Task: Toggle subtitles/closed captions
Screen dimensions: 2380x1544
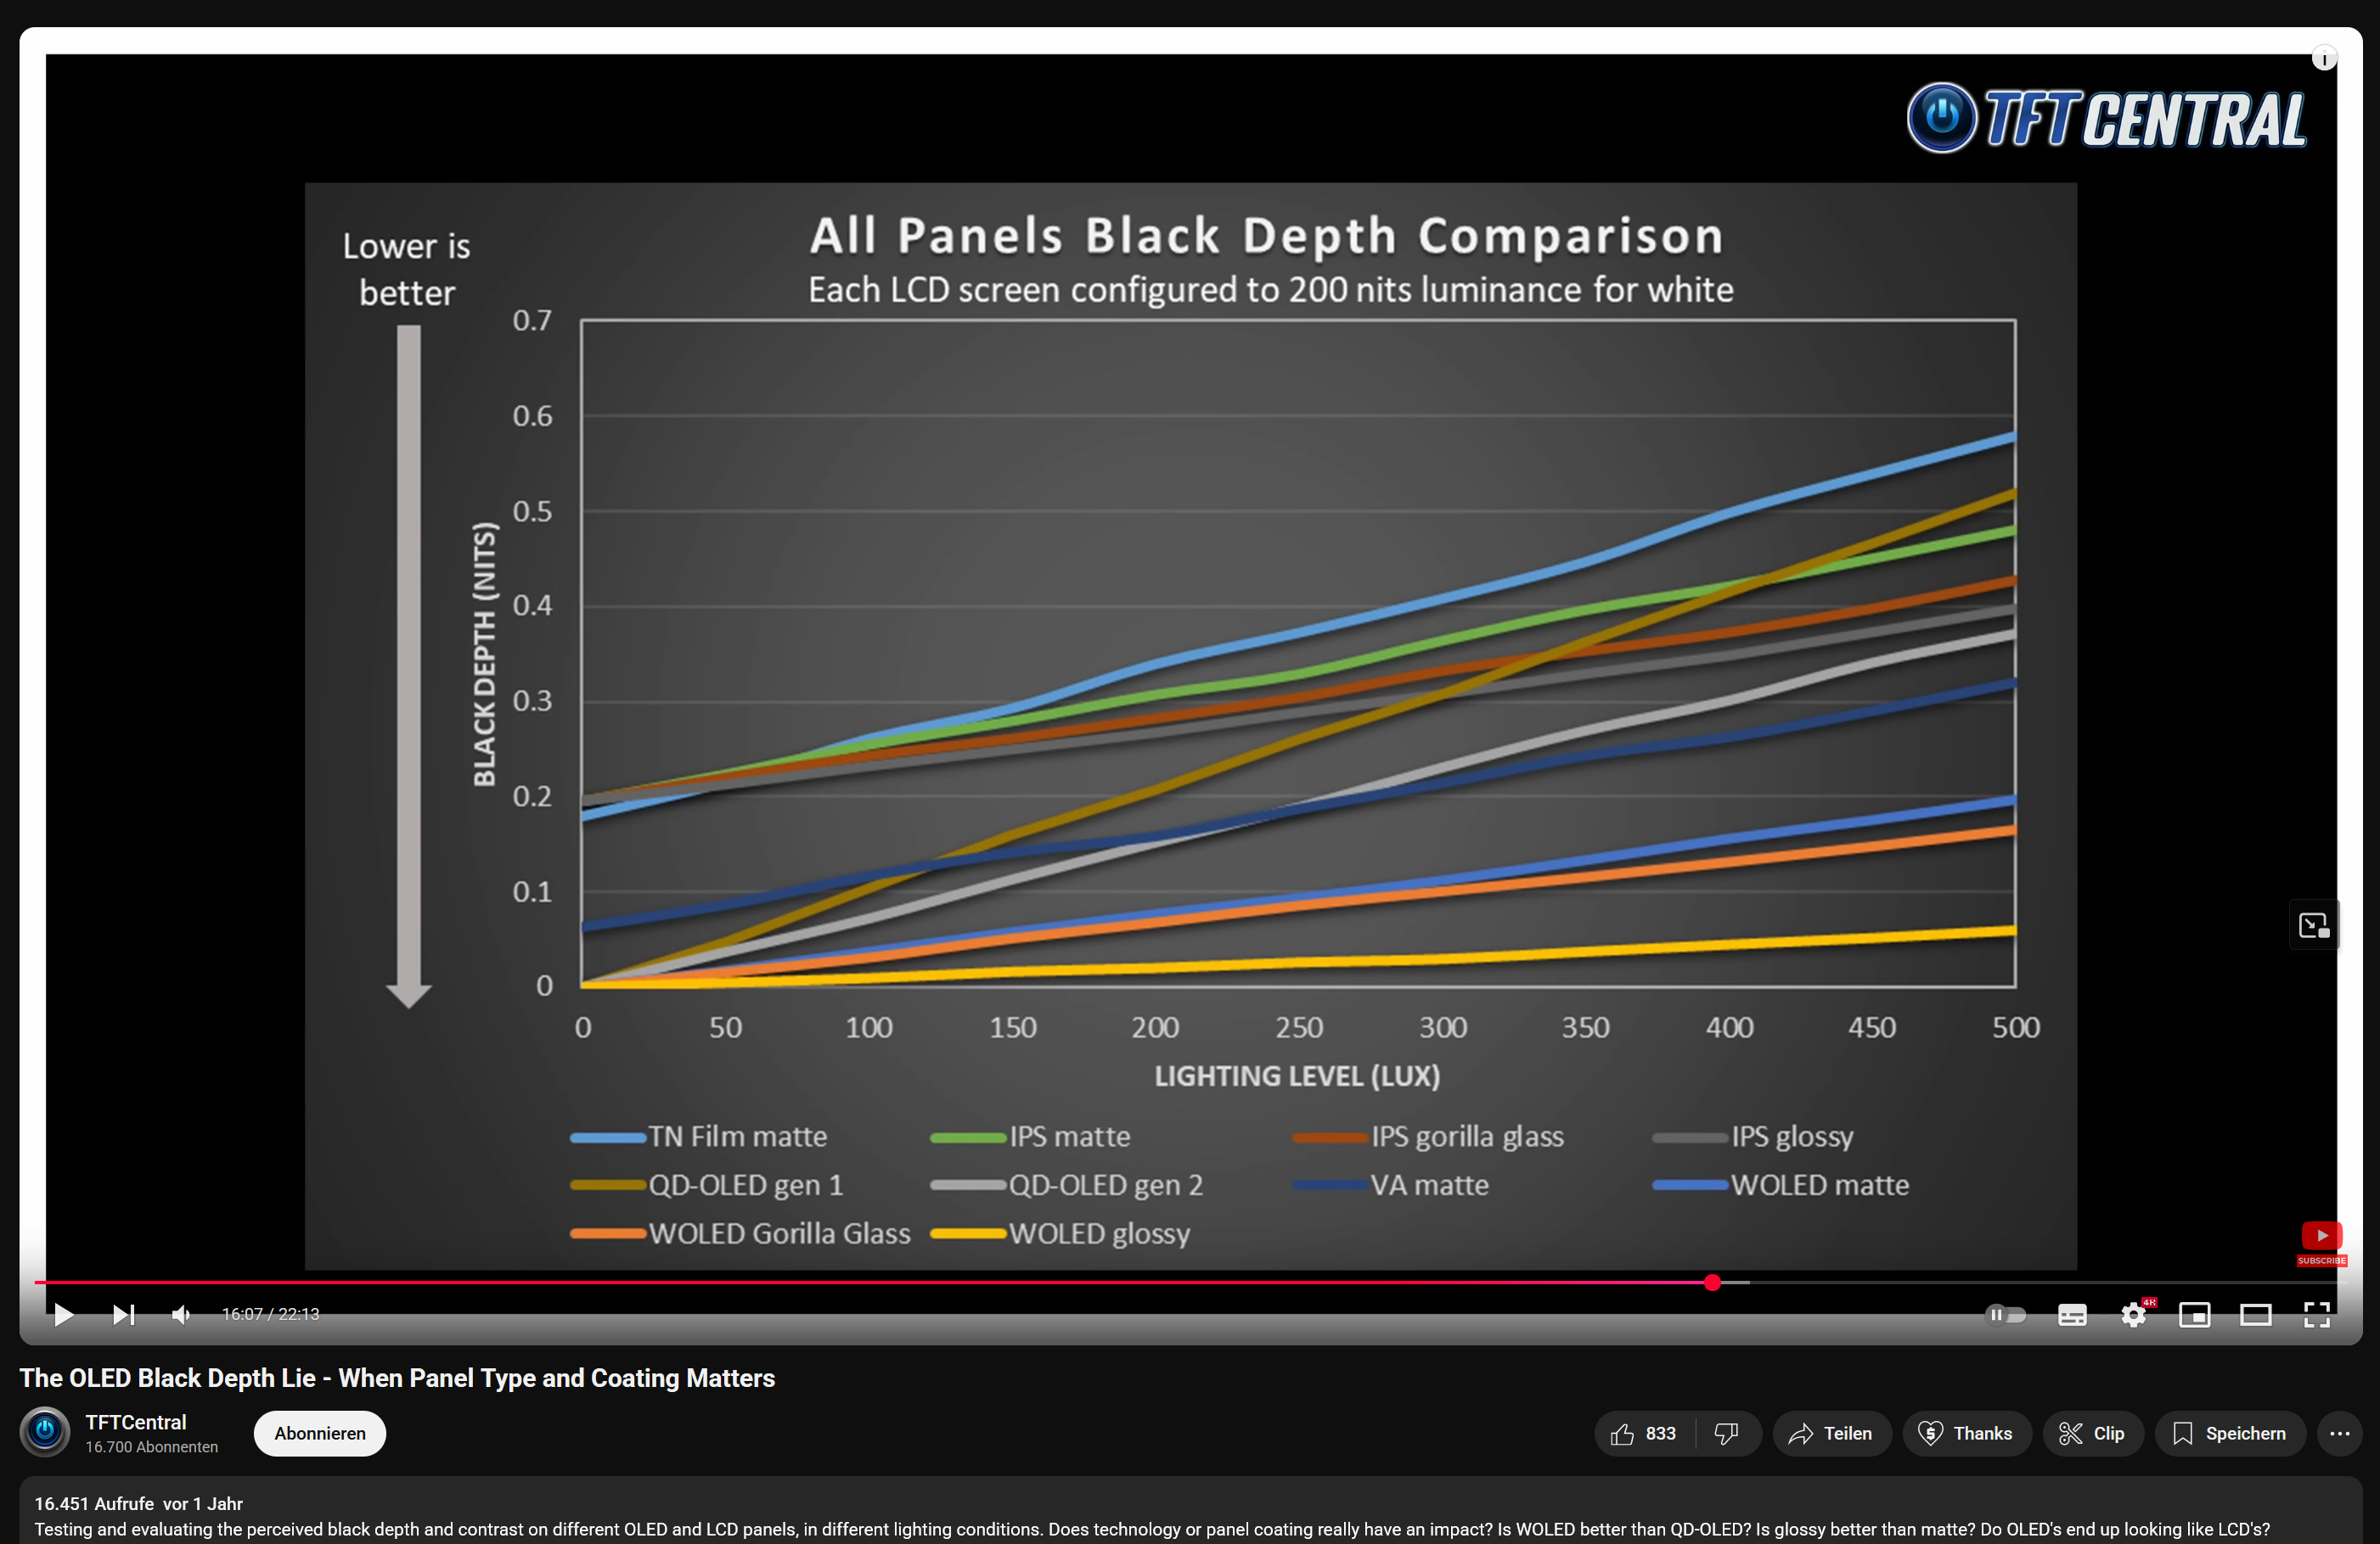Action: (x=2071, y=1314)
